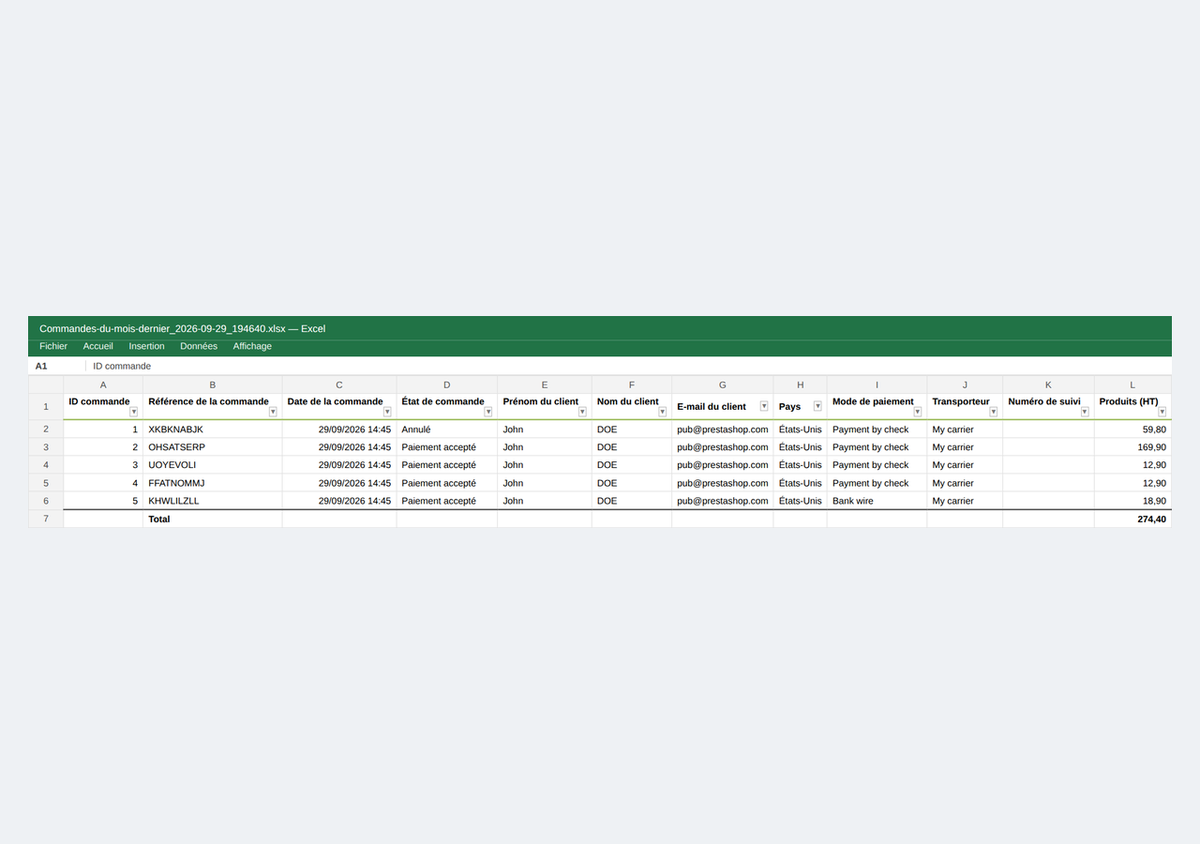Select column L header
Viewport: 1200px width, 844px height.
click(x=1132, y=385)
